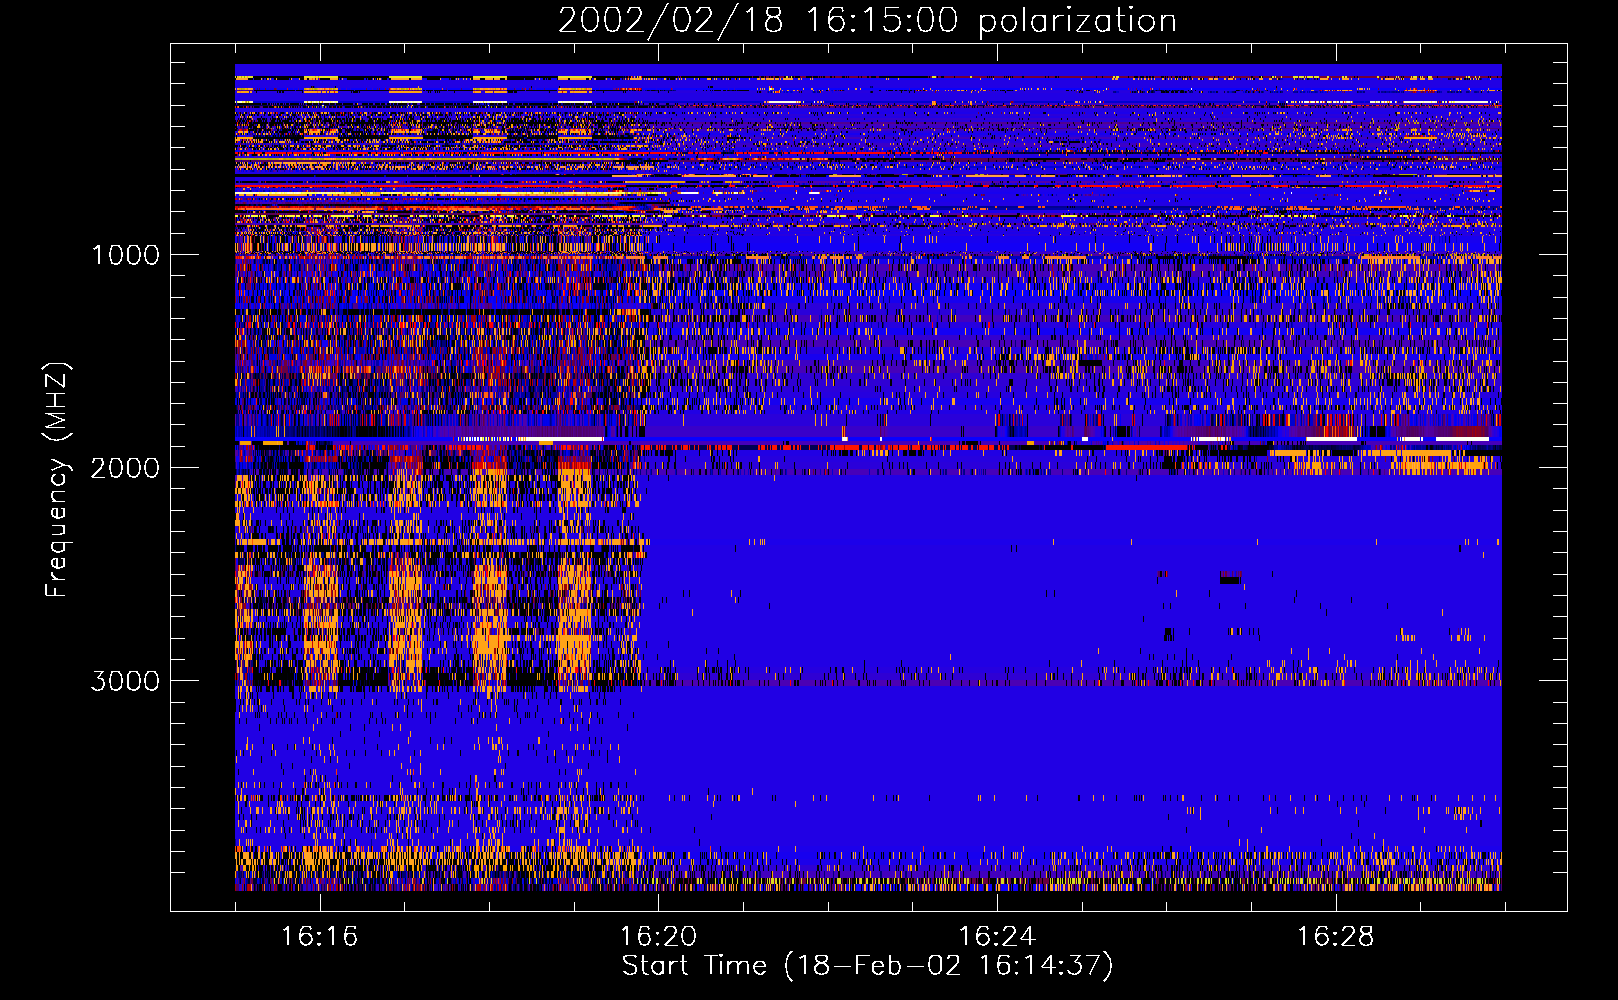Click the 16:20 time tick label
The image size is (1618, 1000).
point(658,937)
